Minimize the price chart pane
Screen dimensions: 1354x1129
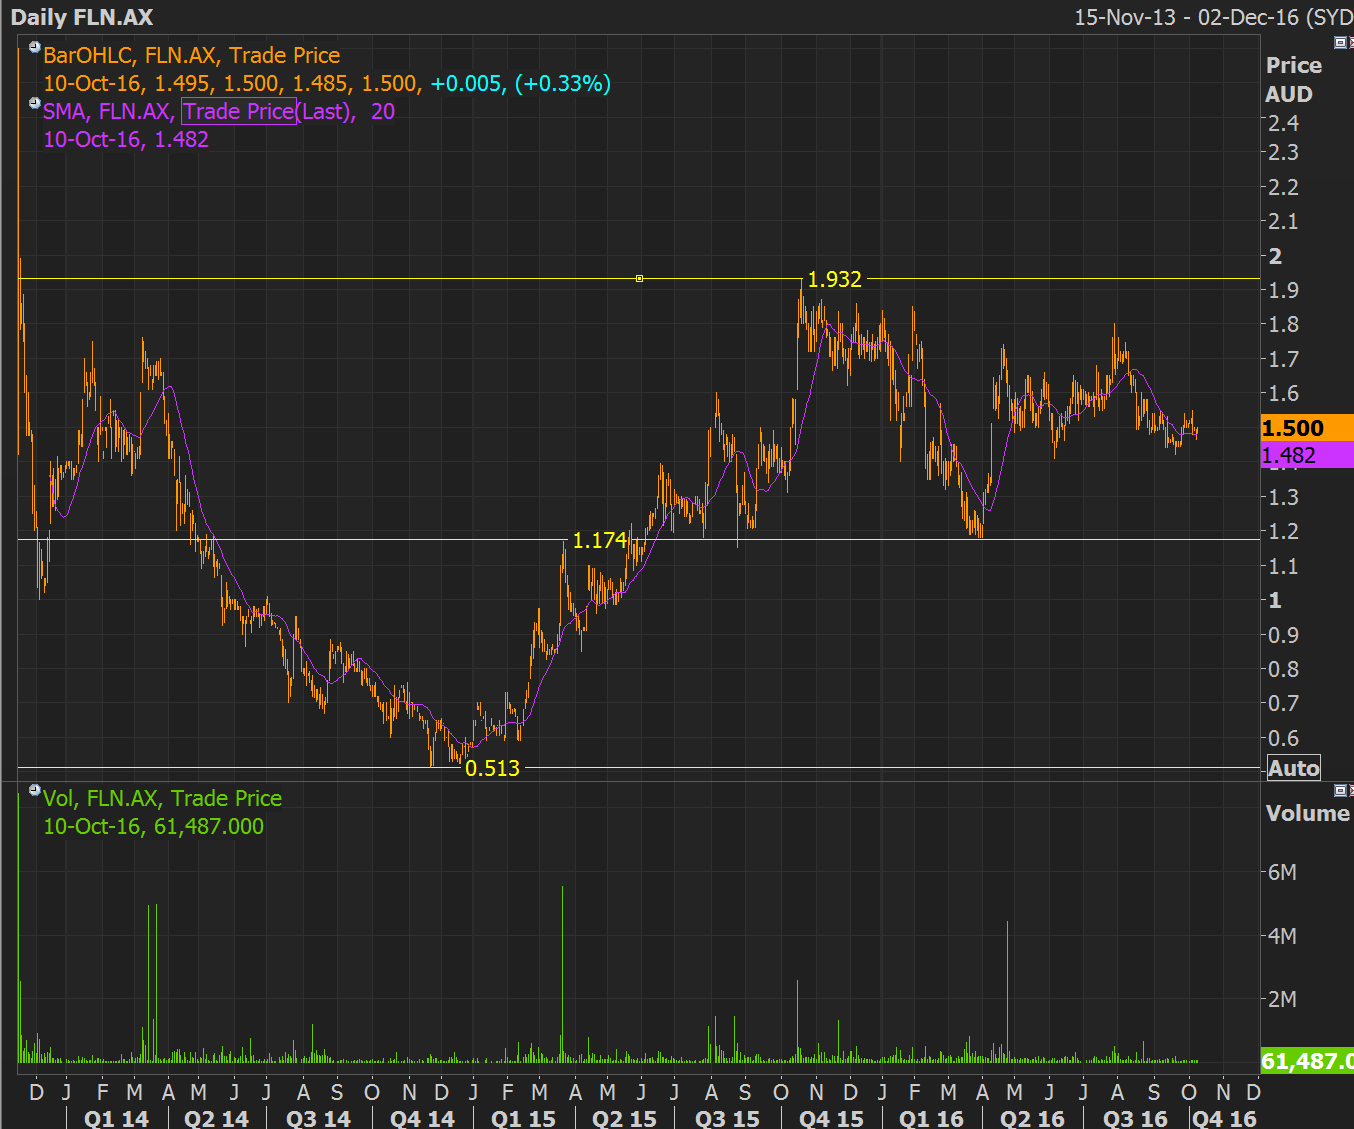coord(1340,42)
